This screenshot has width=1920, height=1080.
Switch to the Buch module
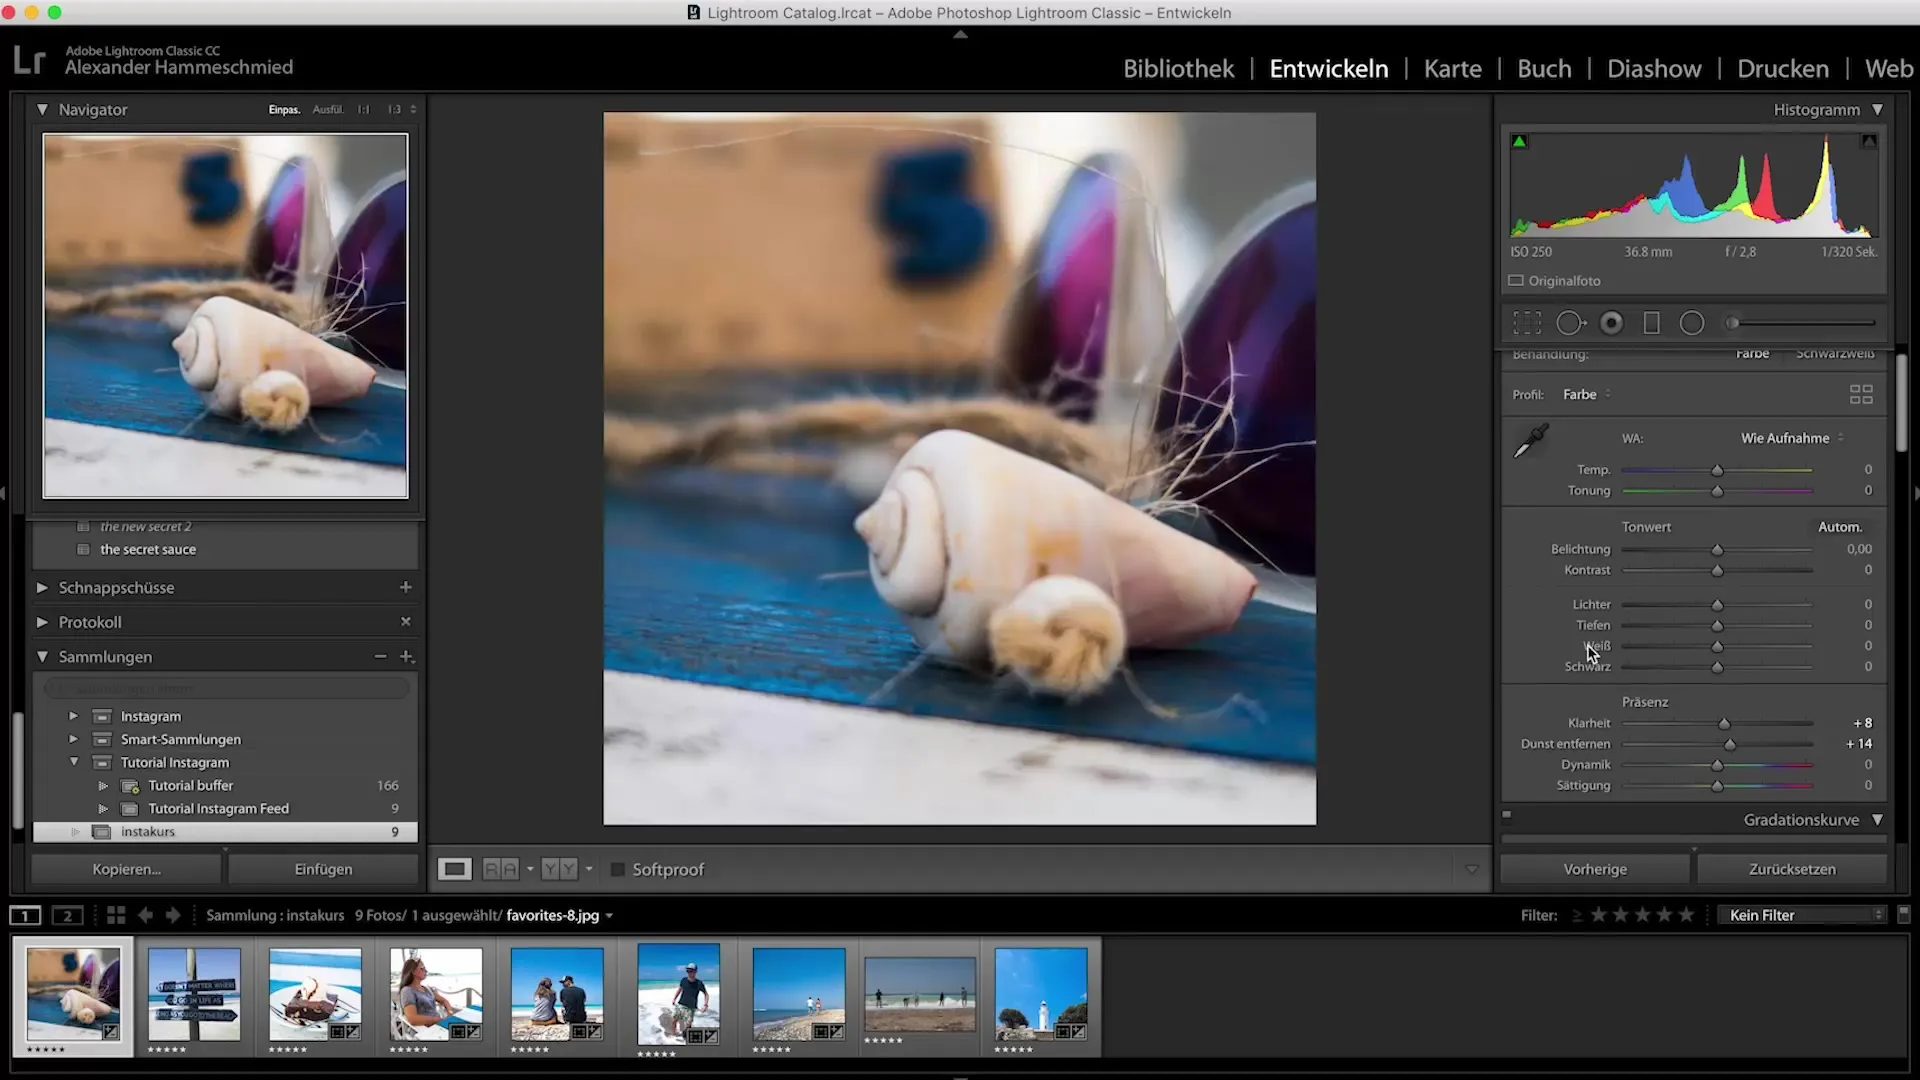pyautogui.click(x=1544, y=68)
